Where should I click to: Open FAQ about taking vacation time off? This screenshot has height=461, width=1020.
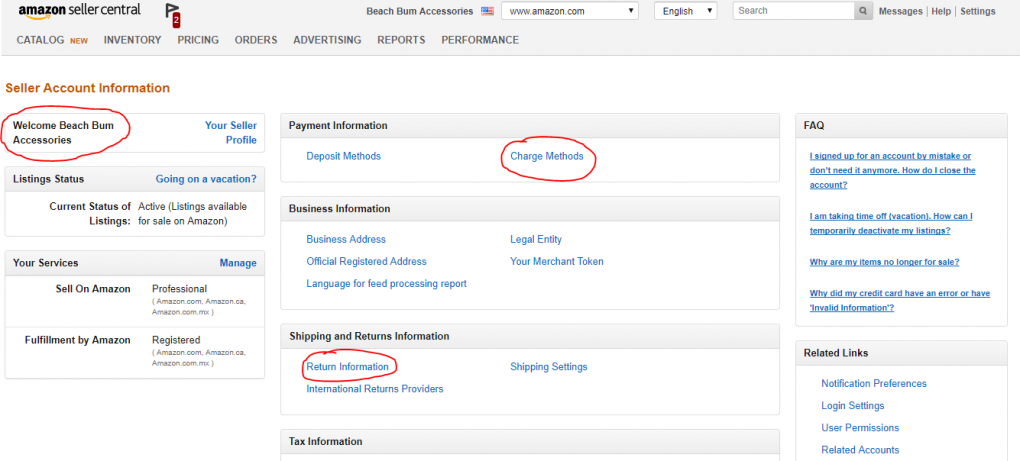tap(891, 223)
